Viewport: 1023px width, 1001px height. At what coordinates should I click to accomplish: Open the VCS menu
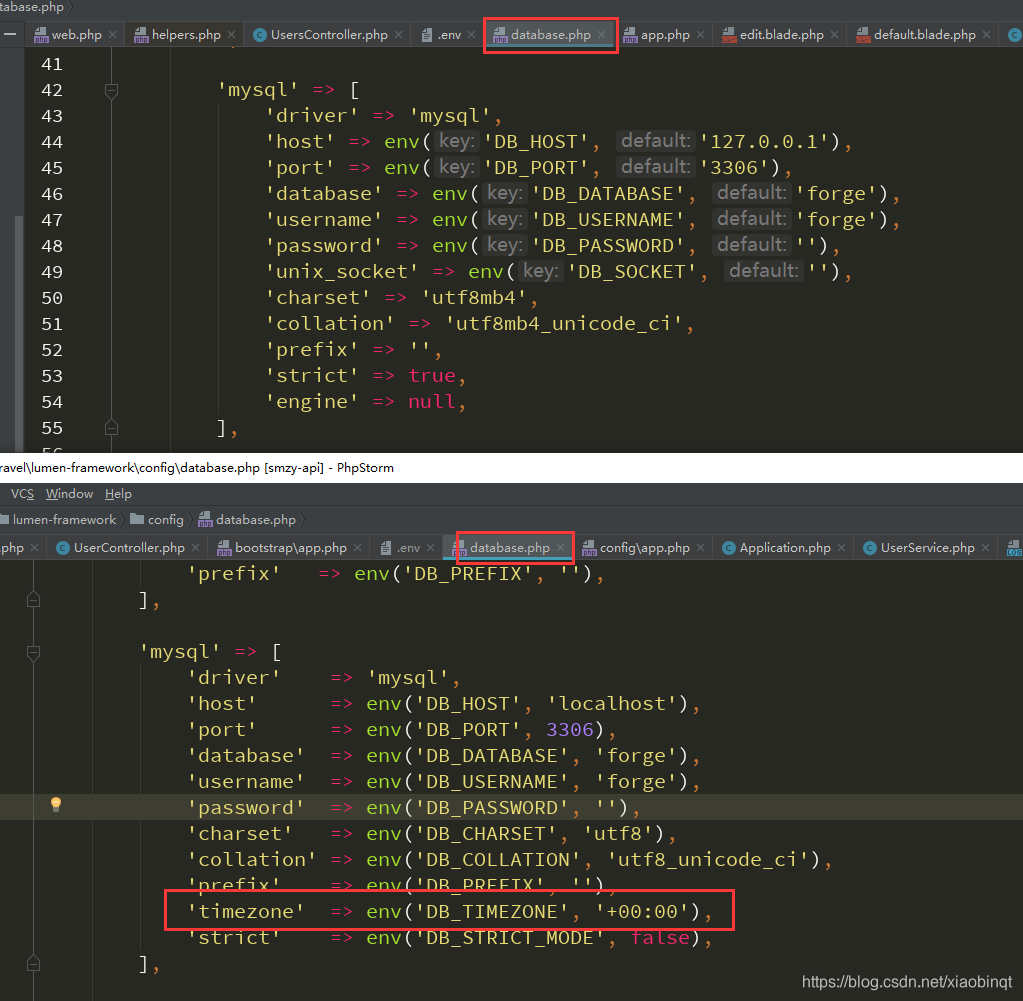(x=22, y=494)
